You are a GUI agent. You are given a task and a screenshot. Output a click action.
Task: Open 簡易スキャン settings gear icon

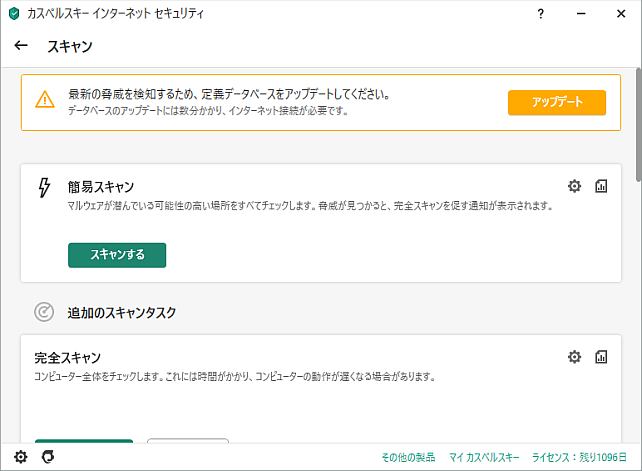[x=574, y=186]
